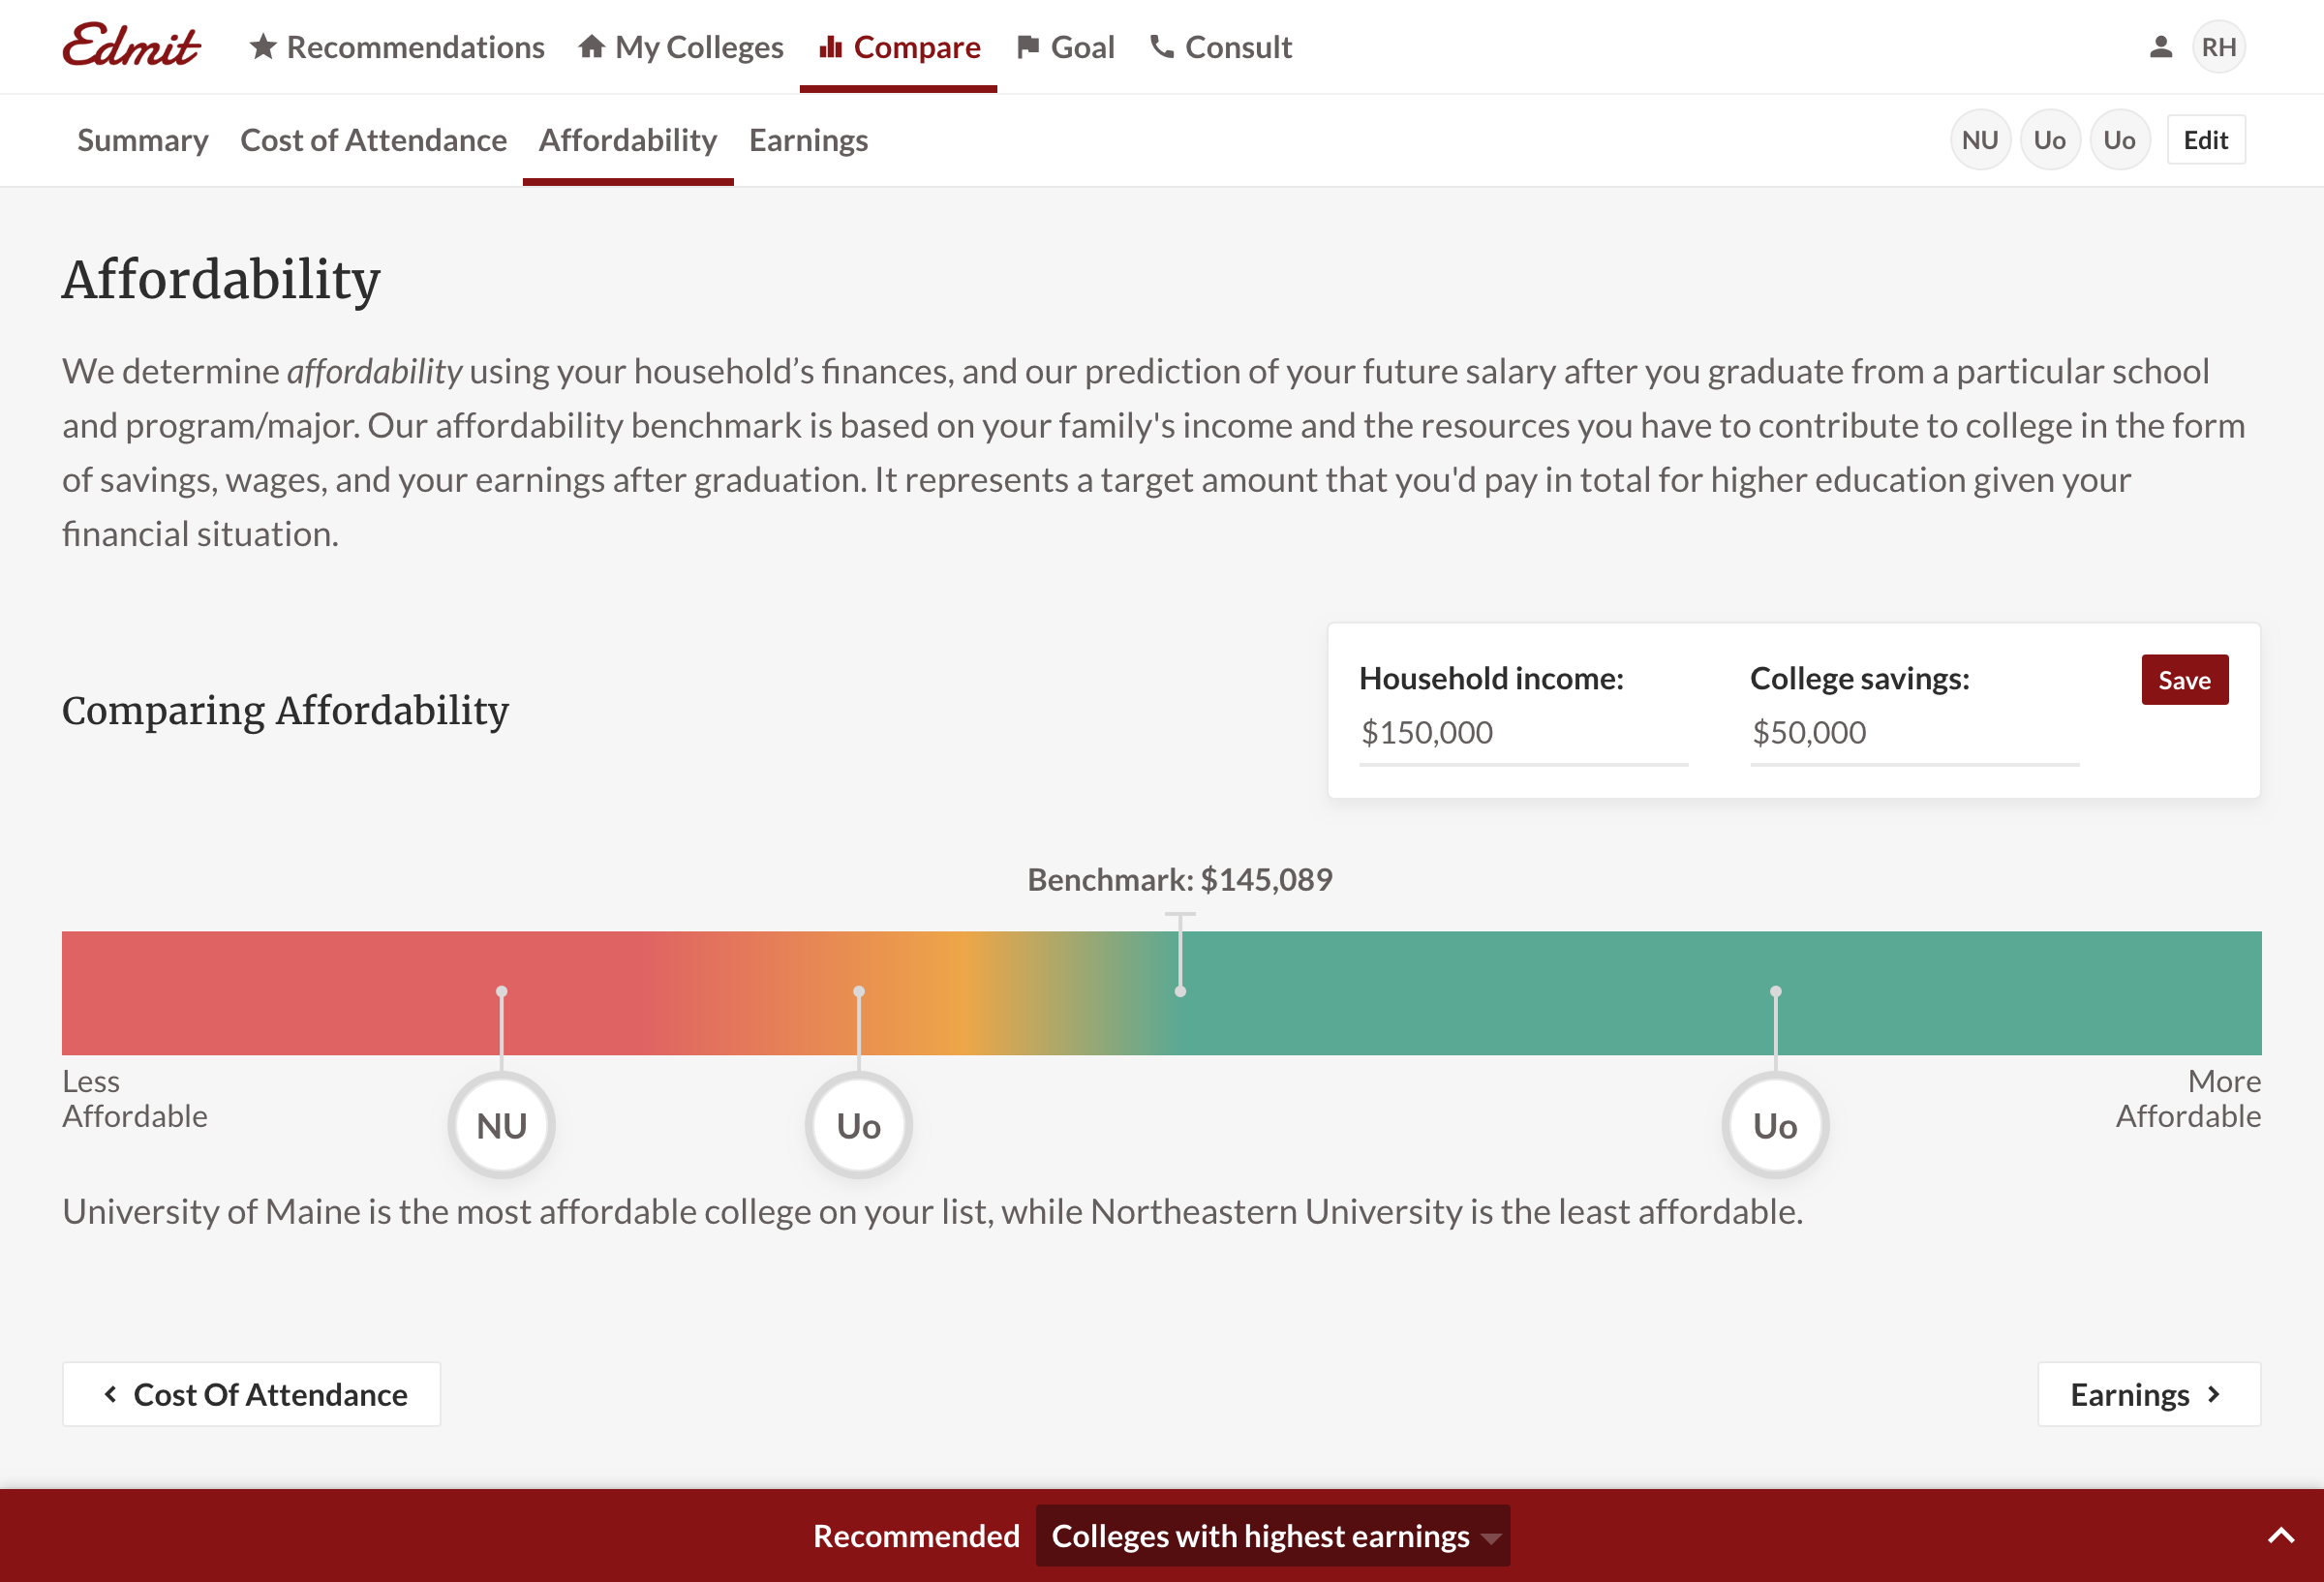Click the College savings input field

(1914, 733)
